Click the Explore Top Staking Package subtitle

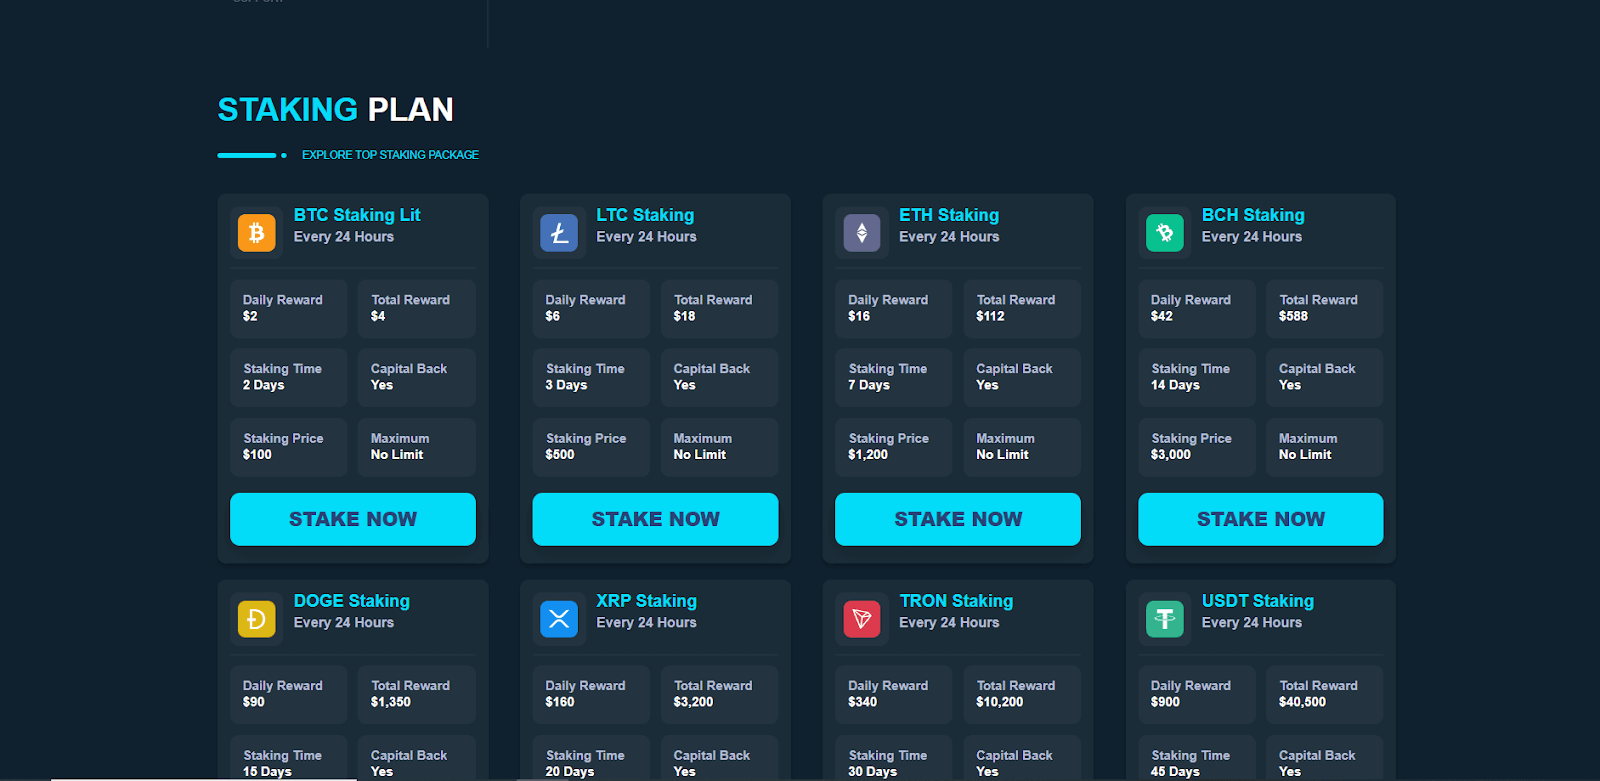click(x=390, y=155)
